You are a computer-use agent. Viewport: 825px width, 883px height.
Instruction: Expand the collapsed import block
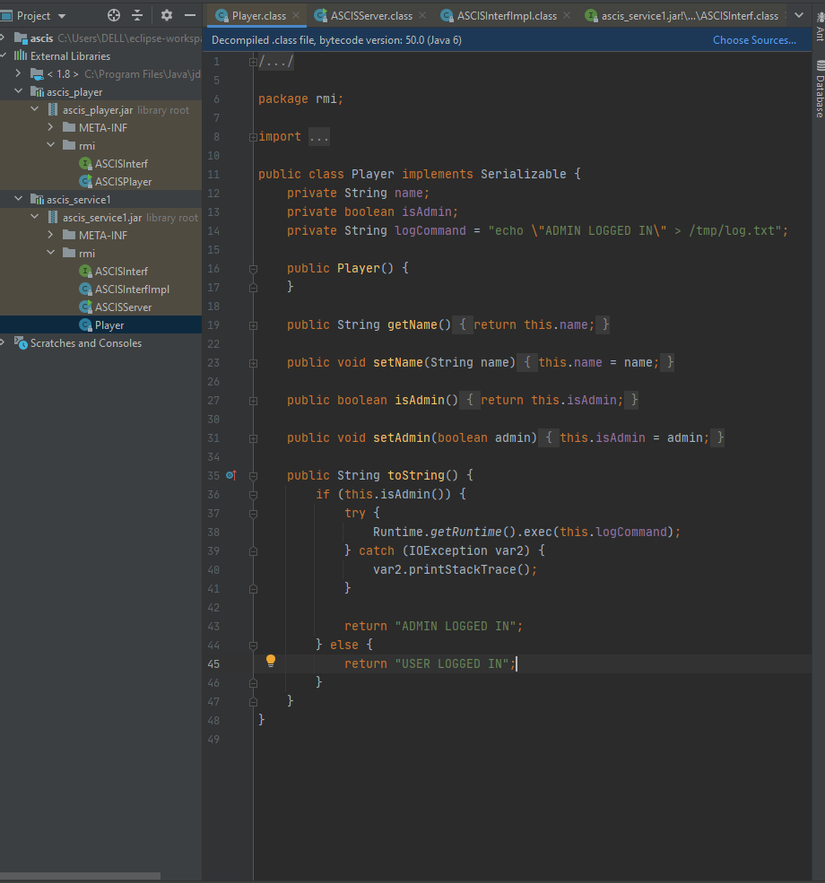click(319, 137)
